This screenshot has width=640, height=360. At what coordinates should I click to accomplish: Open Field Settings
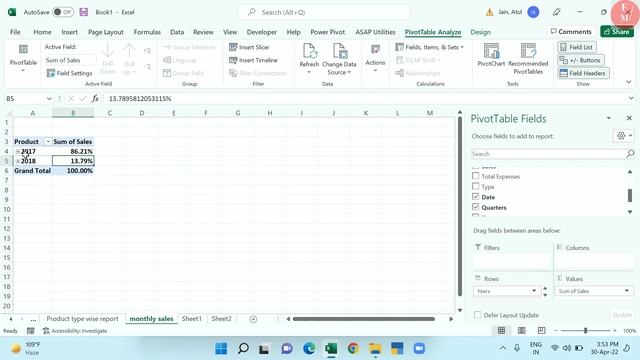tap(69, 73)
